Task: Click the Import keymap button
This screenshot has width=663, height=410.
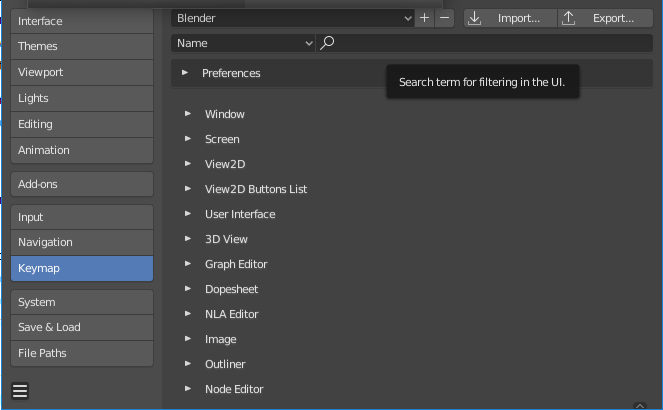Action: 510,18
